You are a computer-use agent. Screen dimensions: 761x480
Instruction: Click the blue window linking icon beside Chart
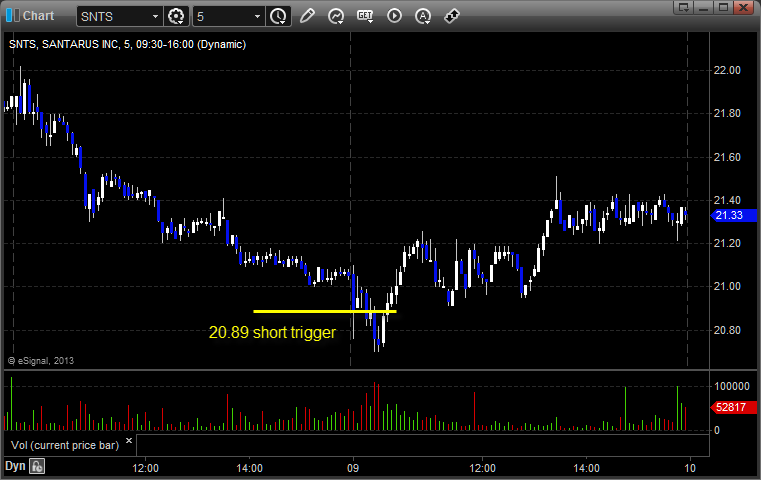click(x=12, y=15)
